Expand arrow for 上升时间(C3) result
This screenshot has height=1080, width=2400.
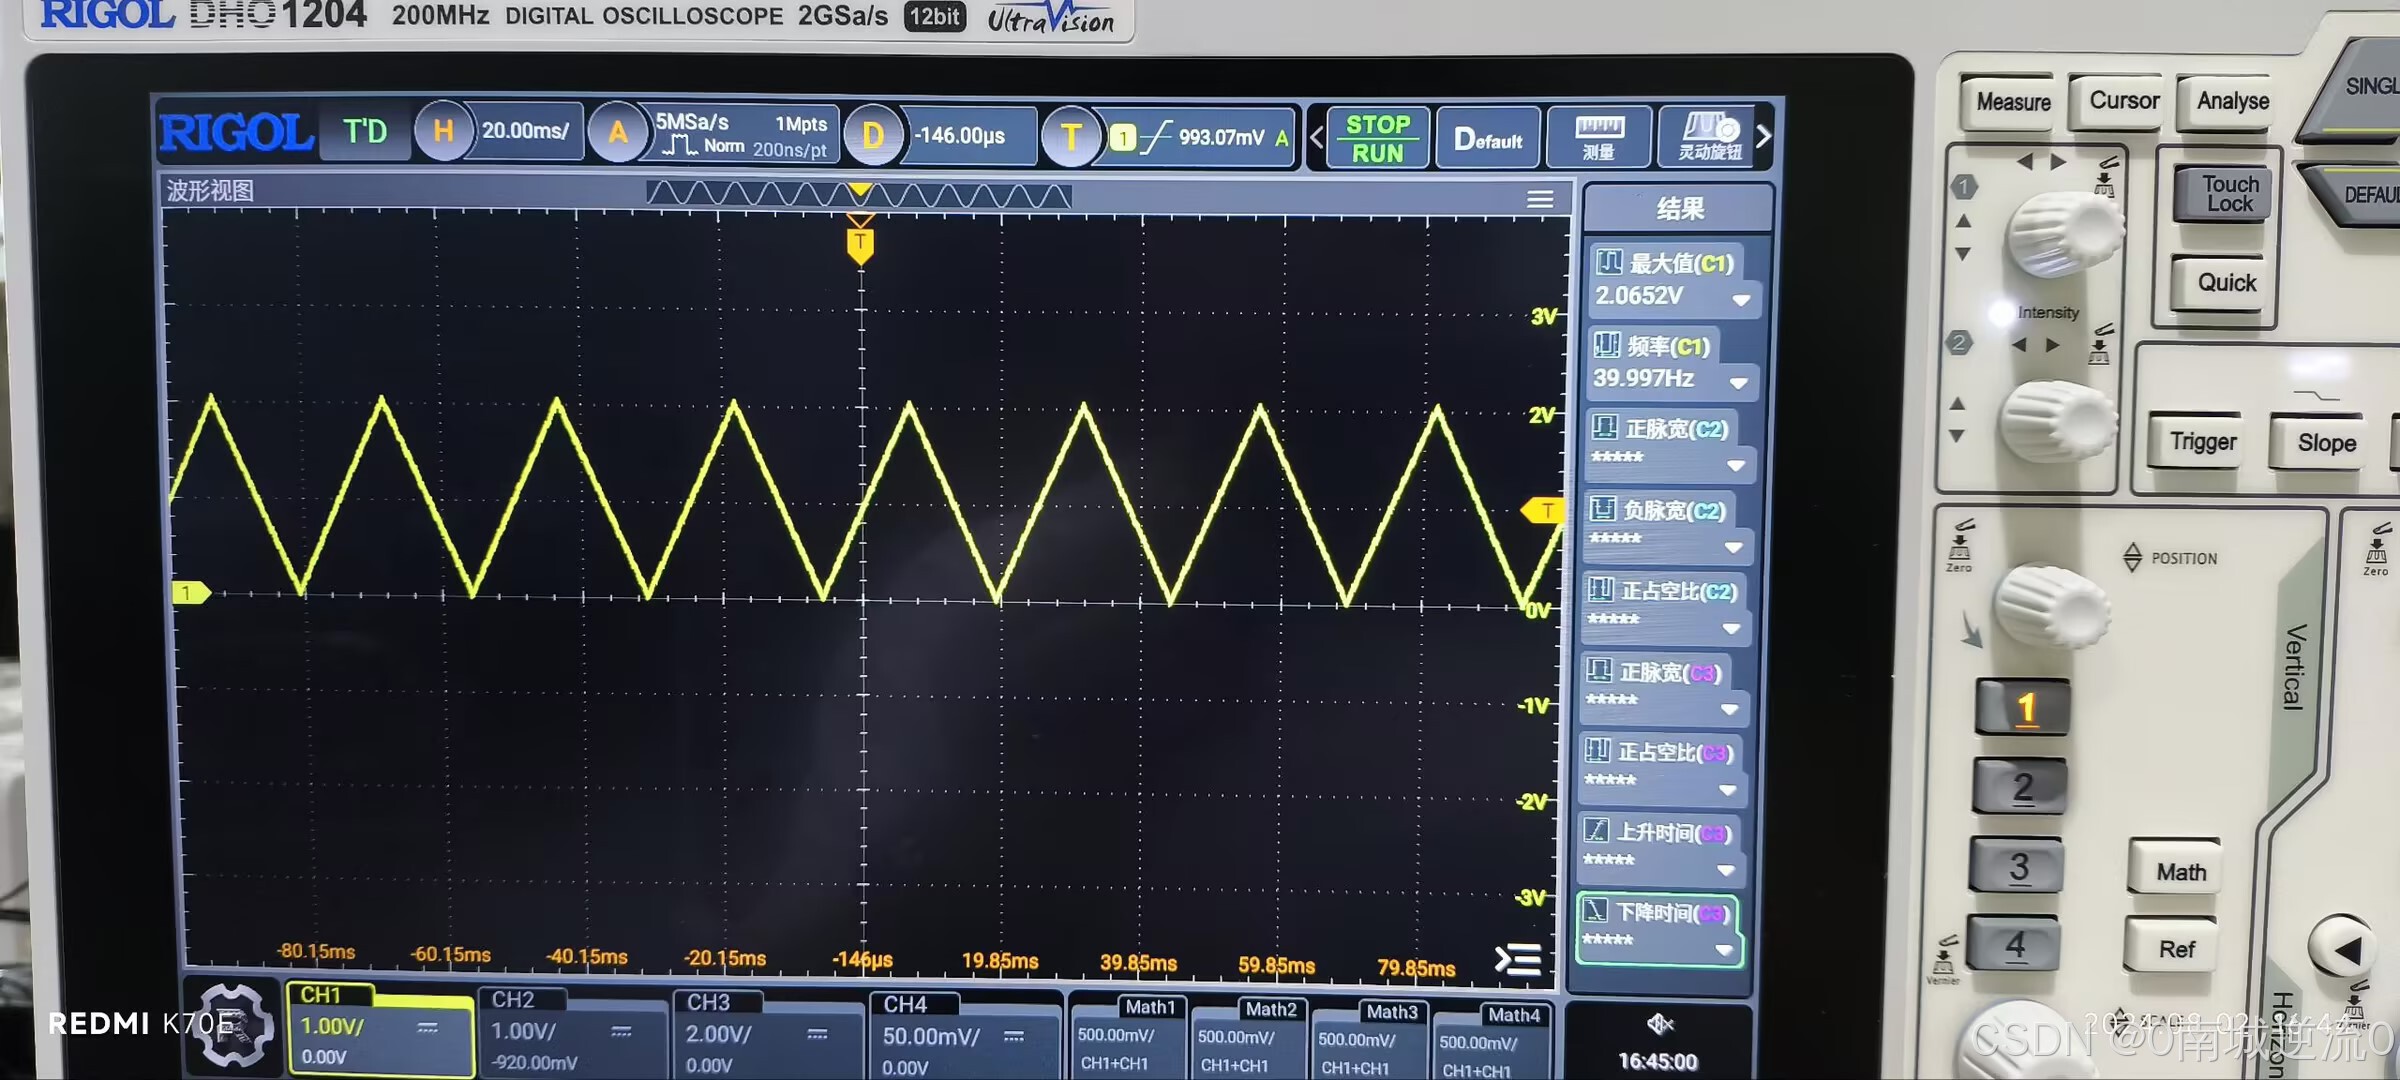tap(1725, 870)
